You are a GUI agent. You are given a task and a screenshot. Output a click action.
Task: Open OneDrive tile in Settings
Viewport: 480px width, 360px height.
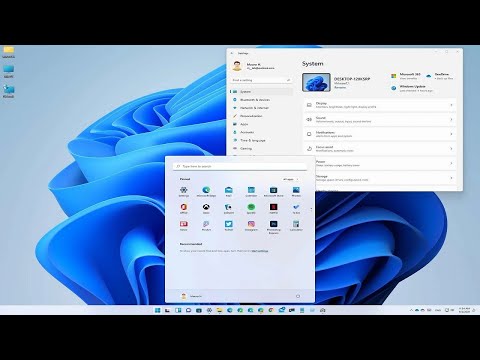pos(440,76)
